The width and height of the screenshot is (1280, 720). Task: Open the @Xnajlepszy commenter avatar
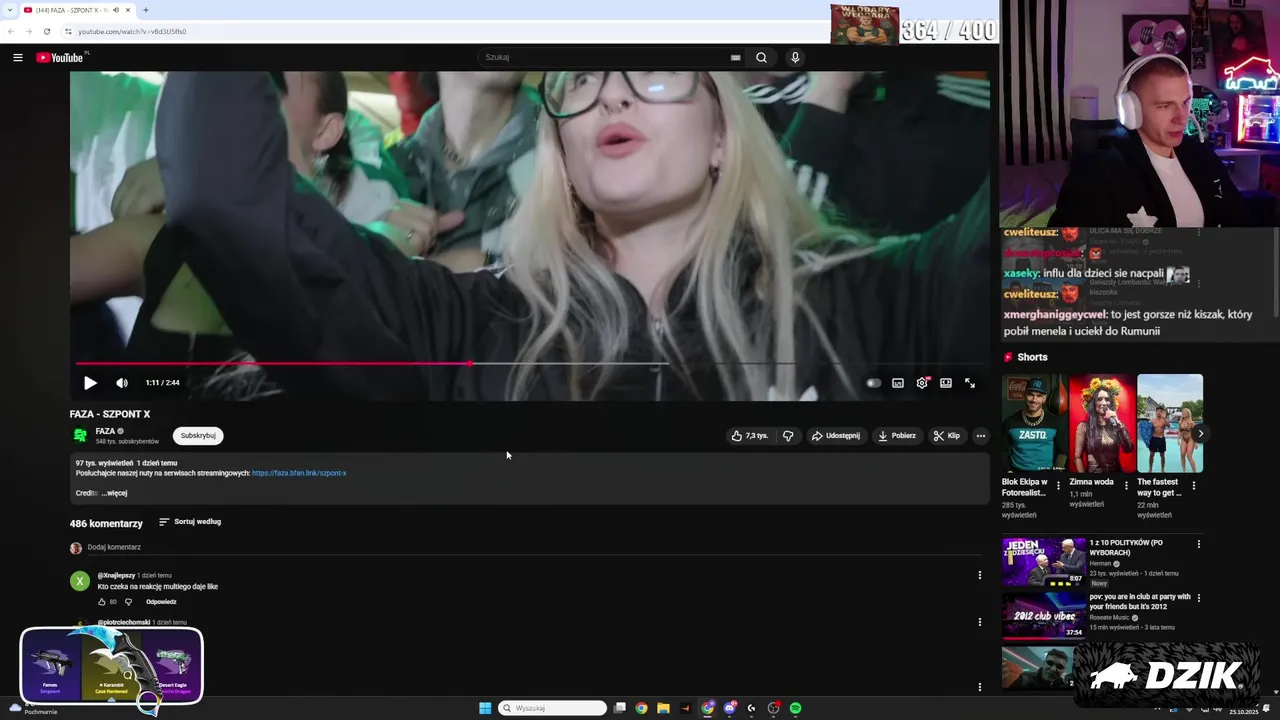click(80, 581)
